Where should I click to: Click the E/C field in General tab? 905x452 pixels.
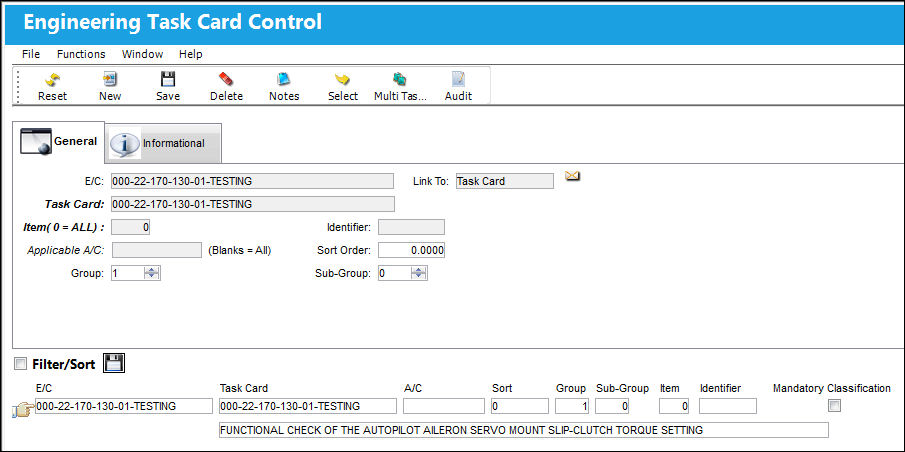tap(252, 181)
